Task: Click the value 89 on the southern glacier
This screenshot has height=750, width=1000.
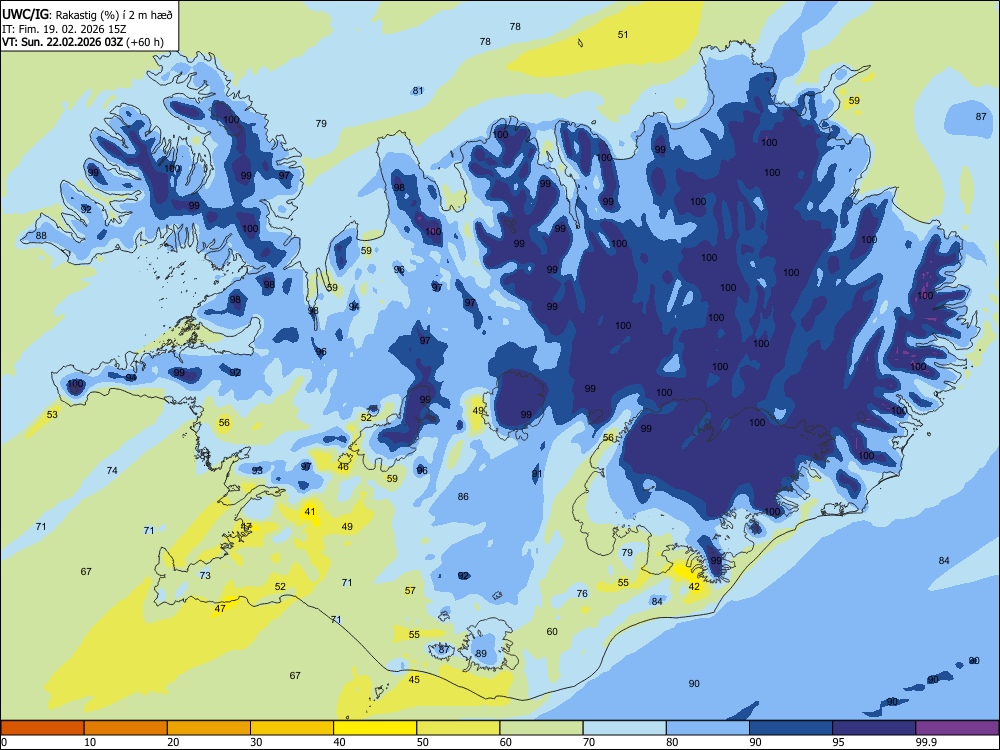Action: 482,654
